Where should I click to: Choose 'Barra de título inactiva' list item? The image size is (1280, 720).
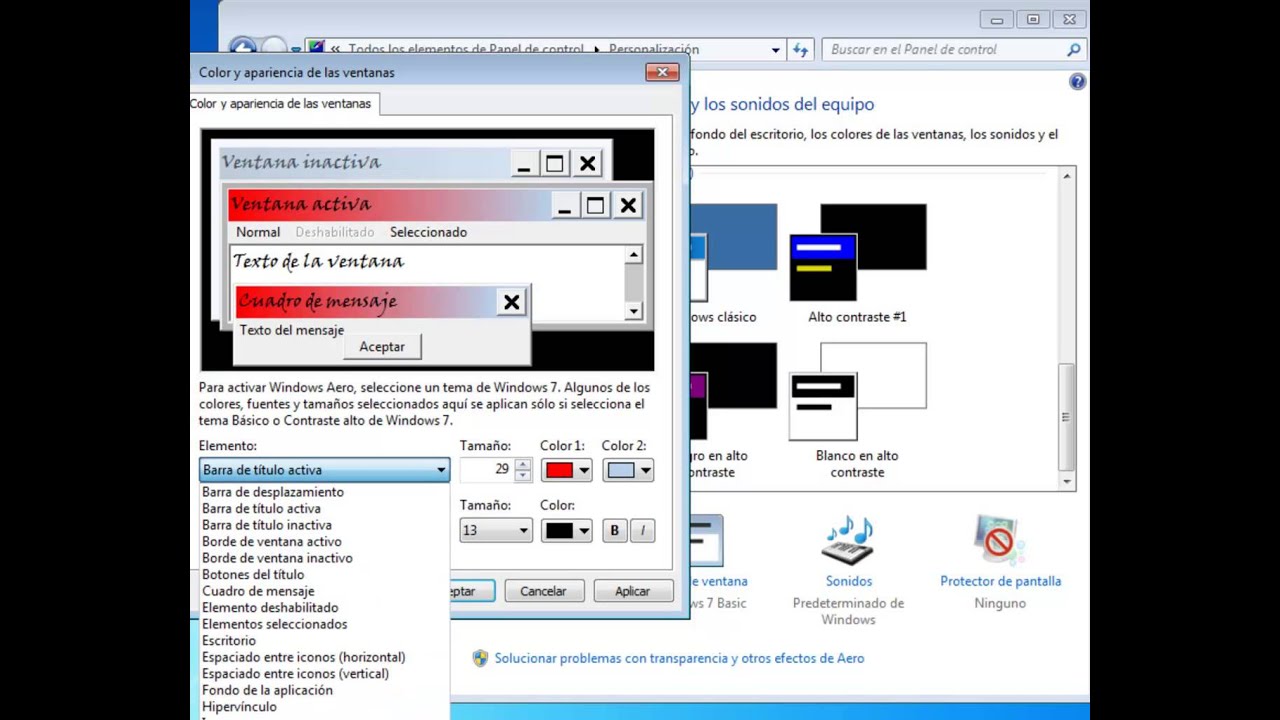click(267, 525)
